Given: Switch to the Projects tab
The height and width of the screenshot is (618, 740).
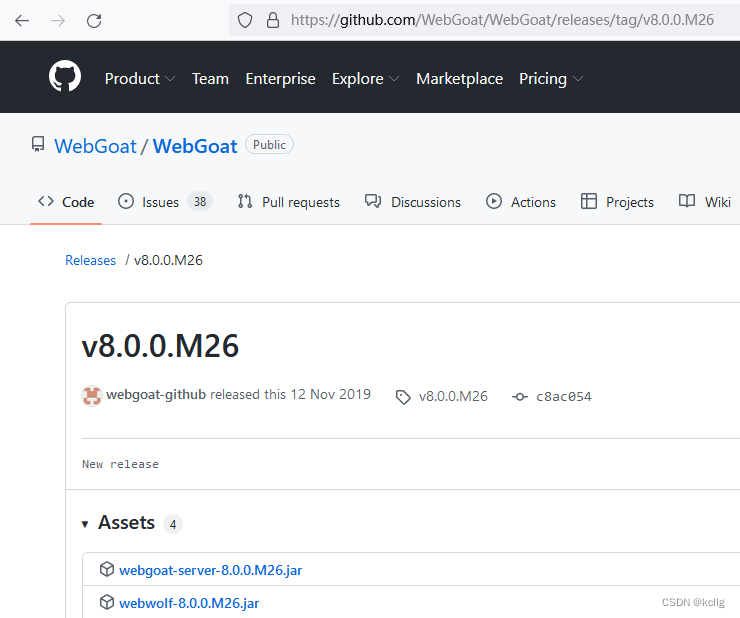Looking at the screenshot, I should (x=617, y=202).
